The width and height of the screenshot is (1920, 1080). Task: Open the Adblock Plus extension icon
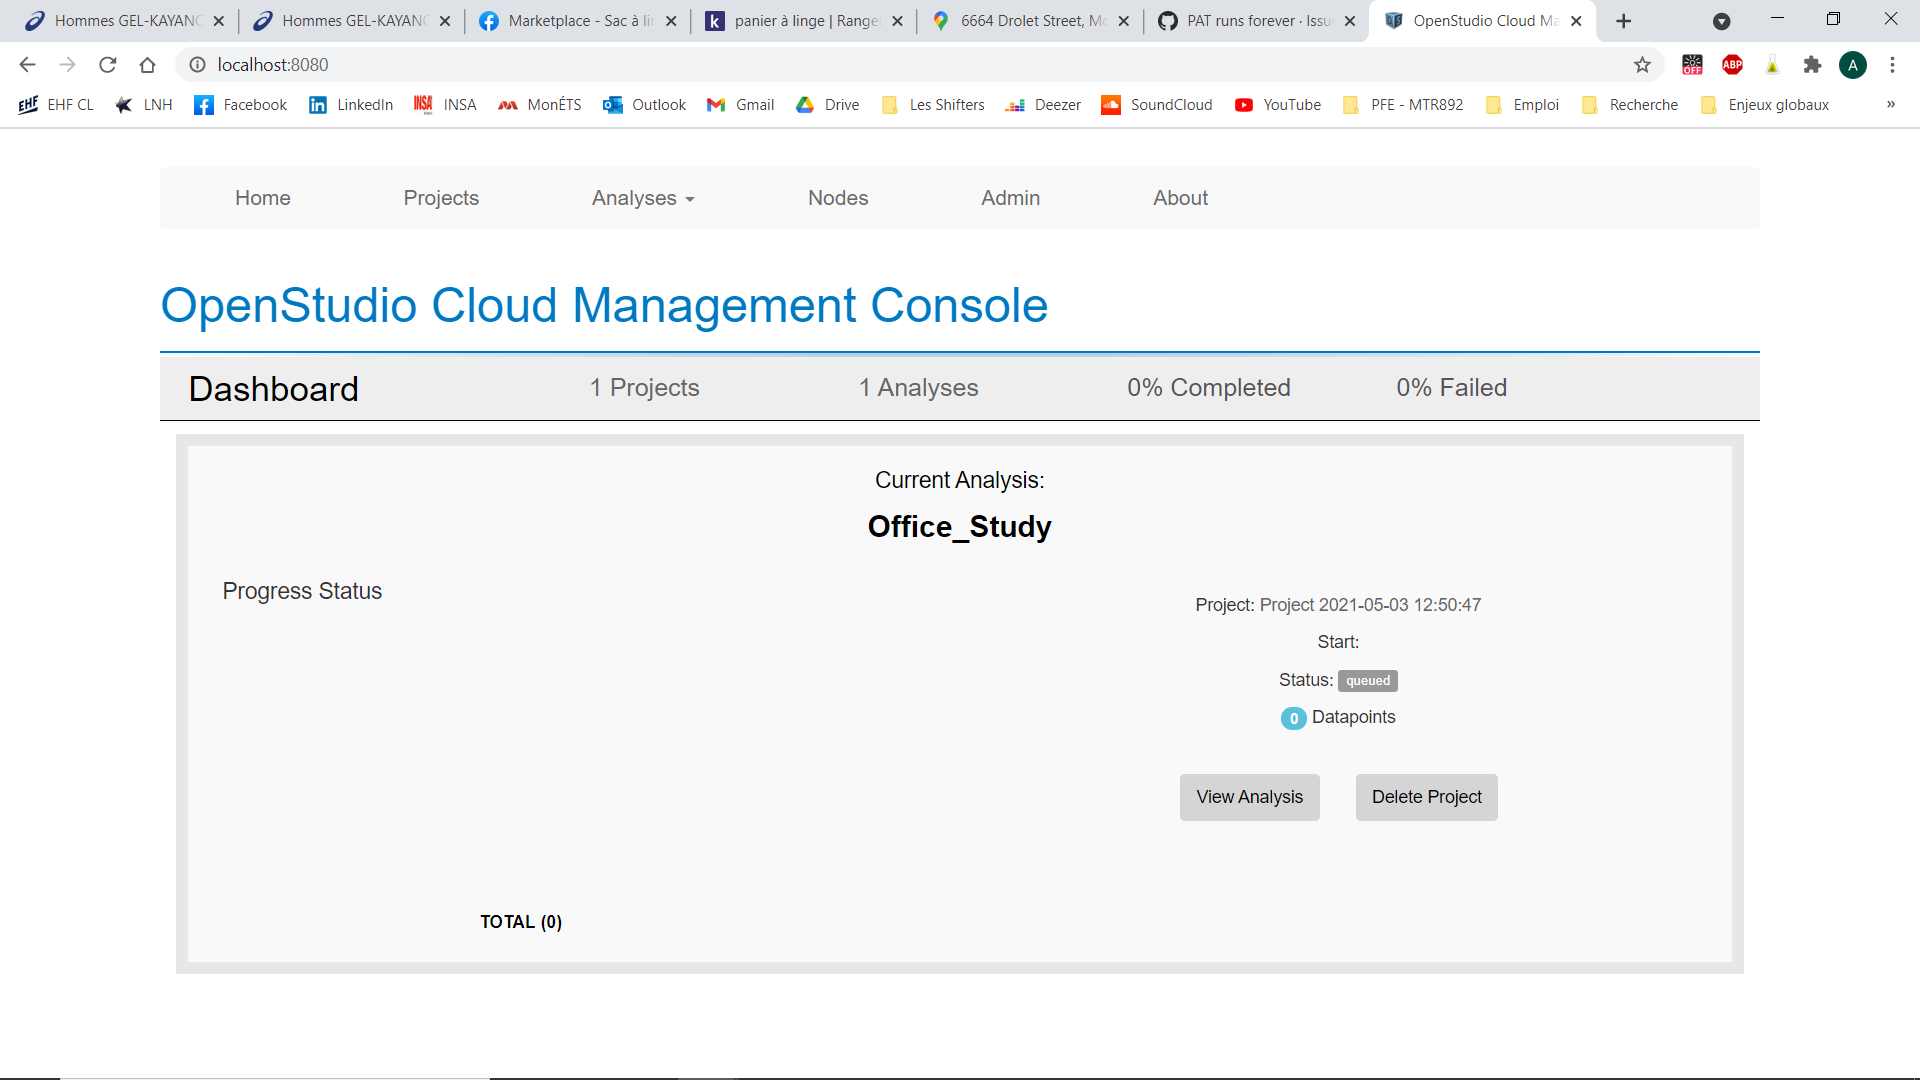point(1732,65)
